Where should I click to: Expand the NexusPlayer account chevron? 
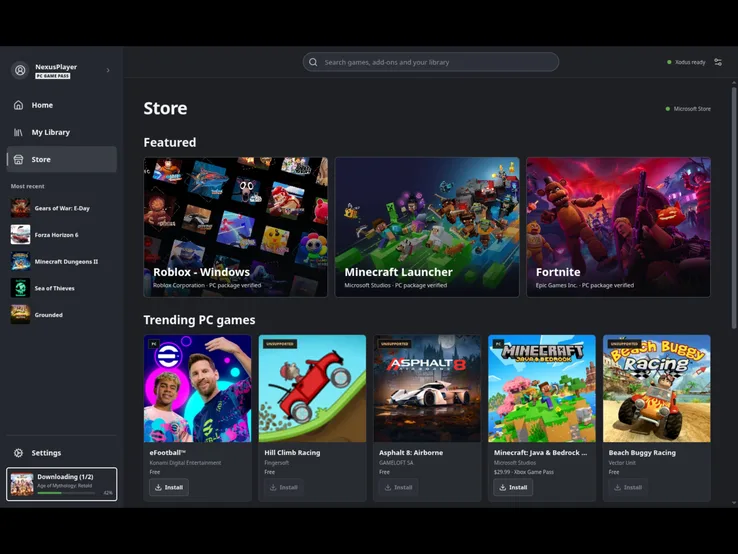click(x=108, y=71)
